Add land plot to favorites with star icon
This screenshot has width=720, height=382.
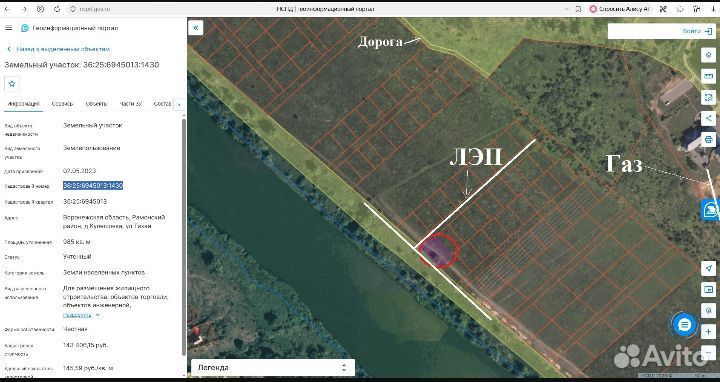[x=12, y=84]
